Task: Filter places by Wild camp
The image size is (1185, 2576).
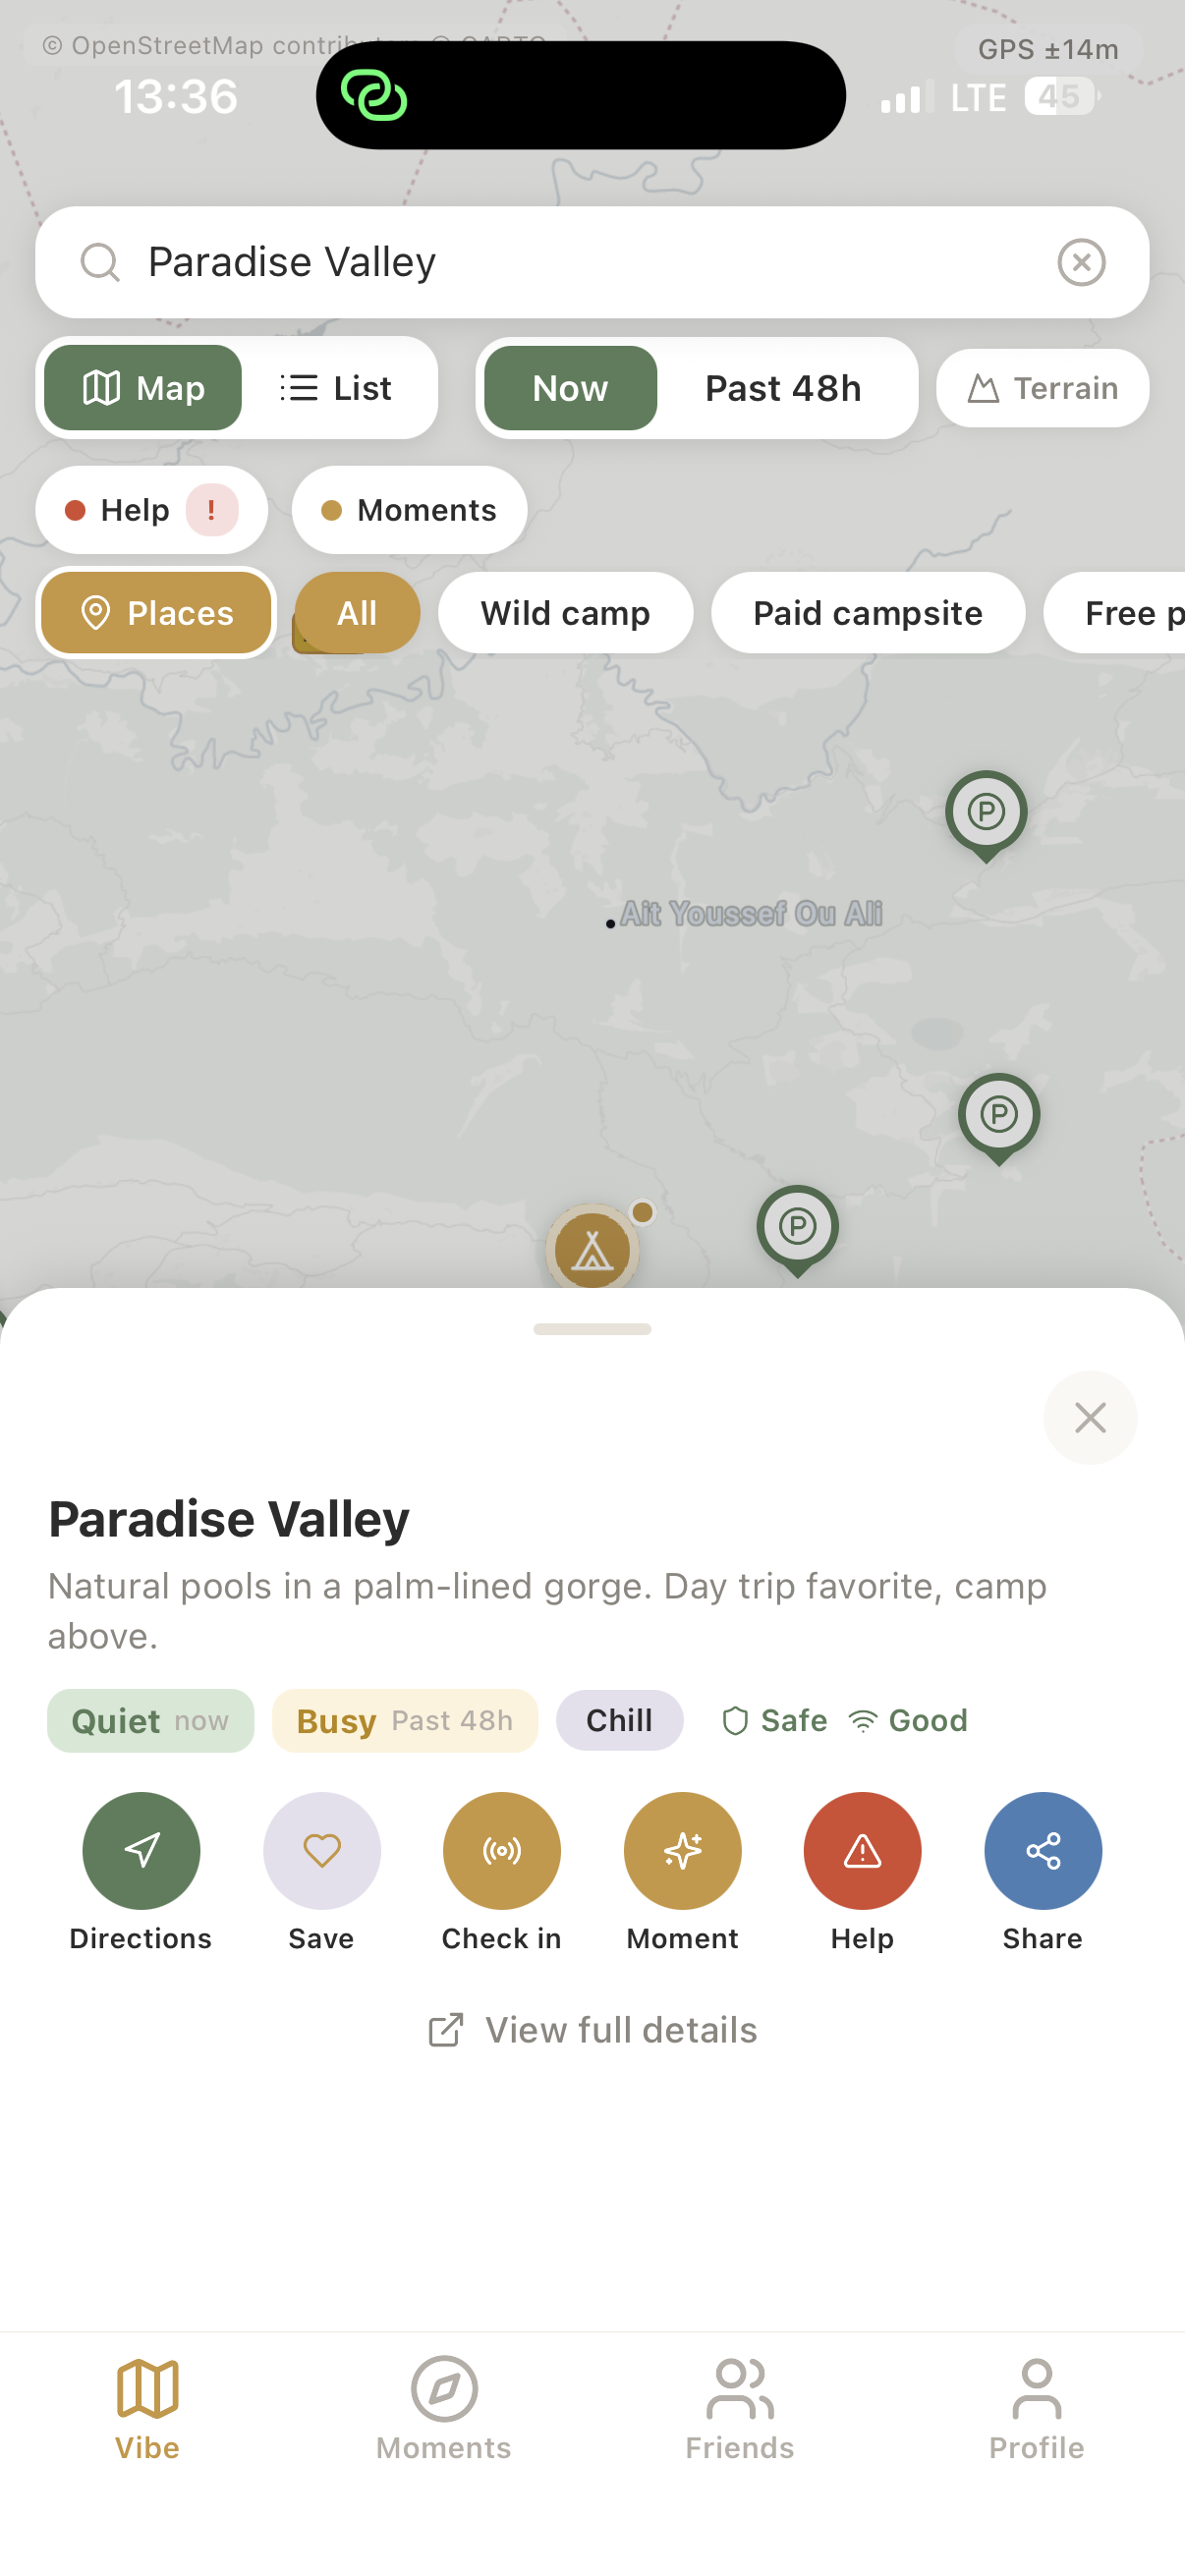Action: [565, 613]
